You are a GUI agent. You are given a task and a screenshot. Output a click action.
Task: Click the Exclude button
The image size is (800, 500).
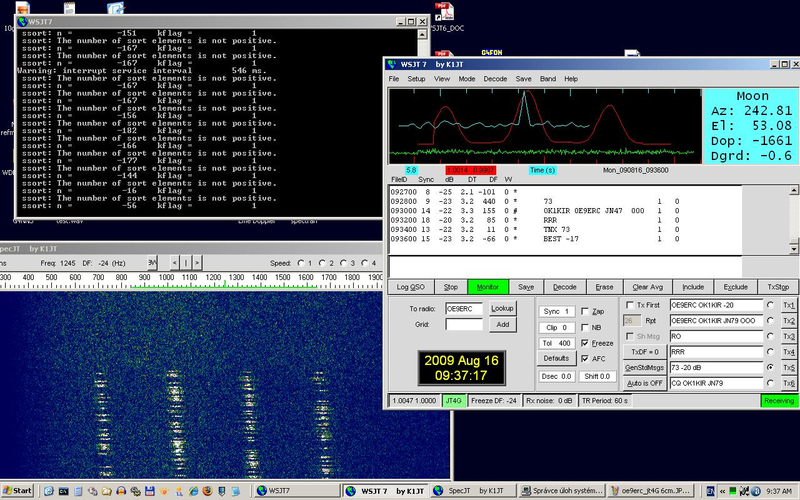pyautogui.click(x=736, y=287)
